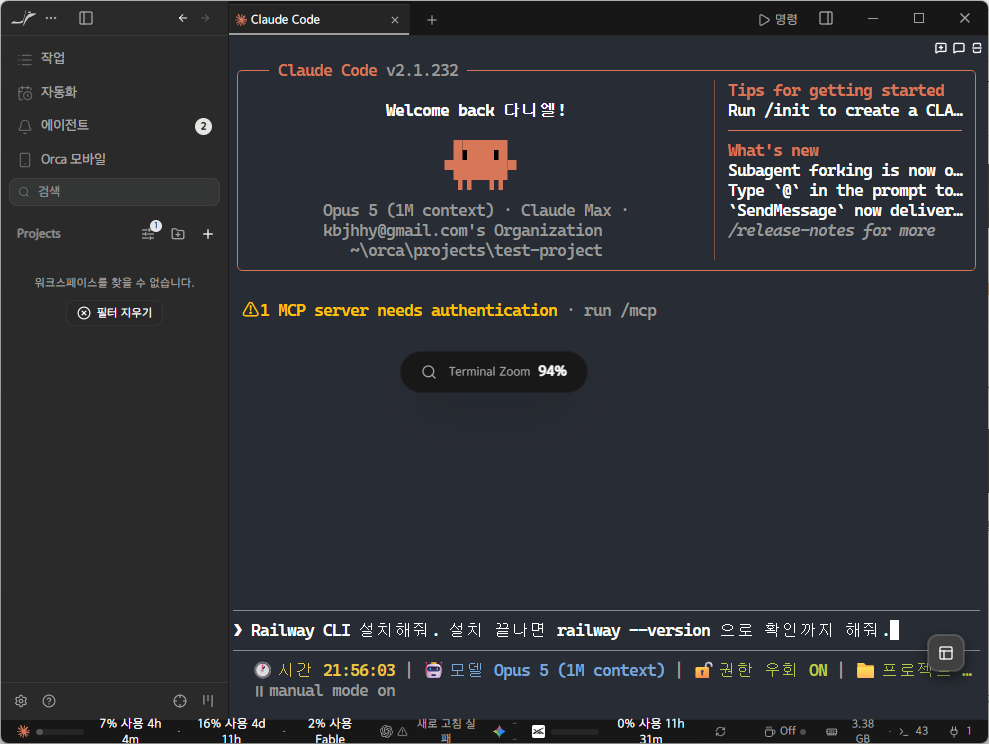Image resolution: width=989 pixels, height=744 pixels.
Task: Click the Gemini sparkle icon in status bar
Action: pos(499,731)
